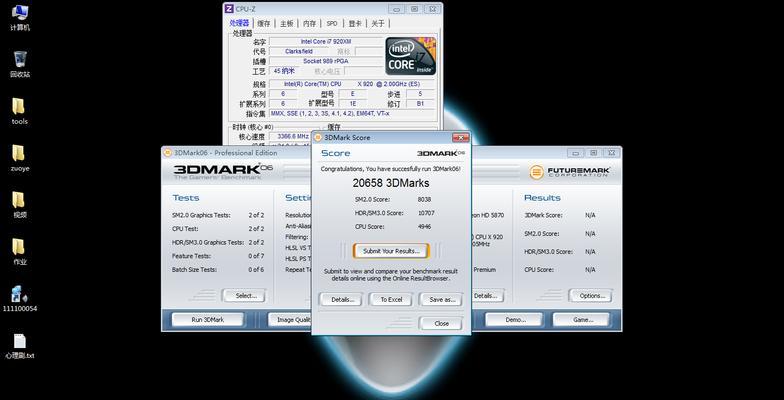The height and width of the screenshot is (400, 784).
Task: Click Details button in 3DMark Score dialog
Action: coord(342,300)
